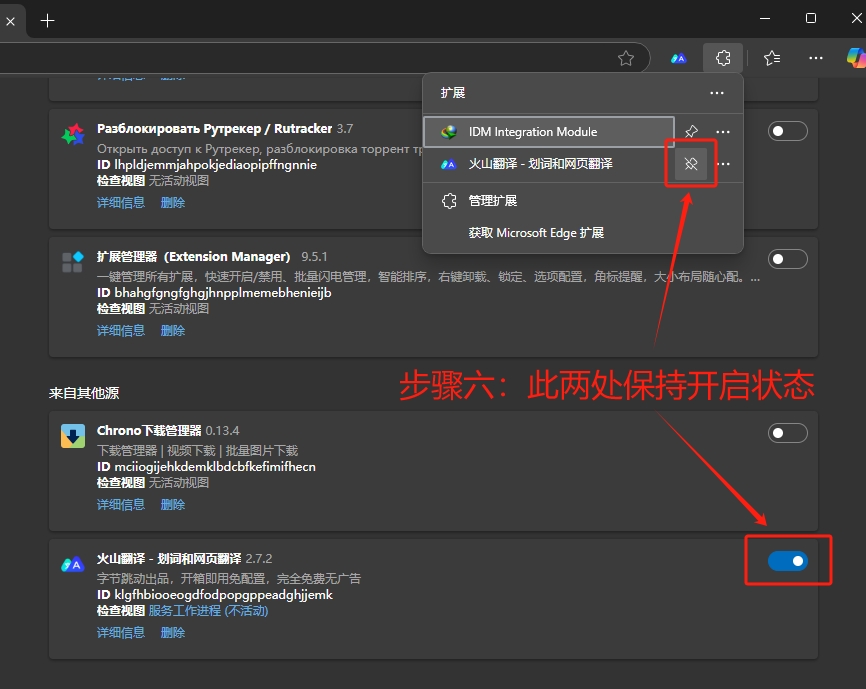Screen dimensions: 866x689
Task: Click 删除 for the Rutracker extension
Action: pyautogui.click(x=173, y=203)
